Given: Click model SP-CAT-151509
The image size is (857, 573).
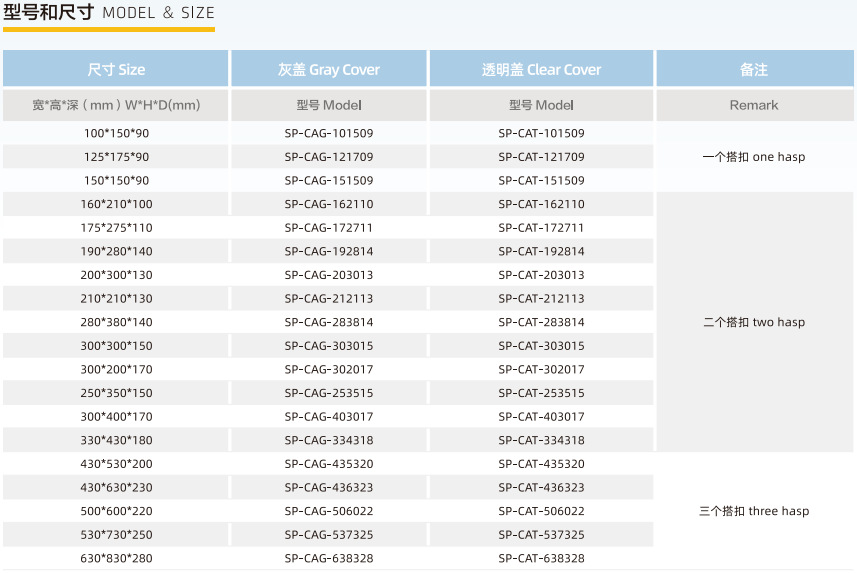Looking at the screenshot, I should 541,180.
